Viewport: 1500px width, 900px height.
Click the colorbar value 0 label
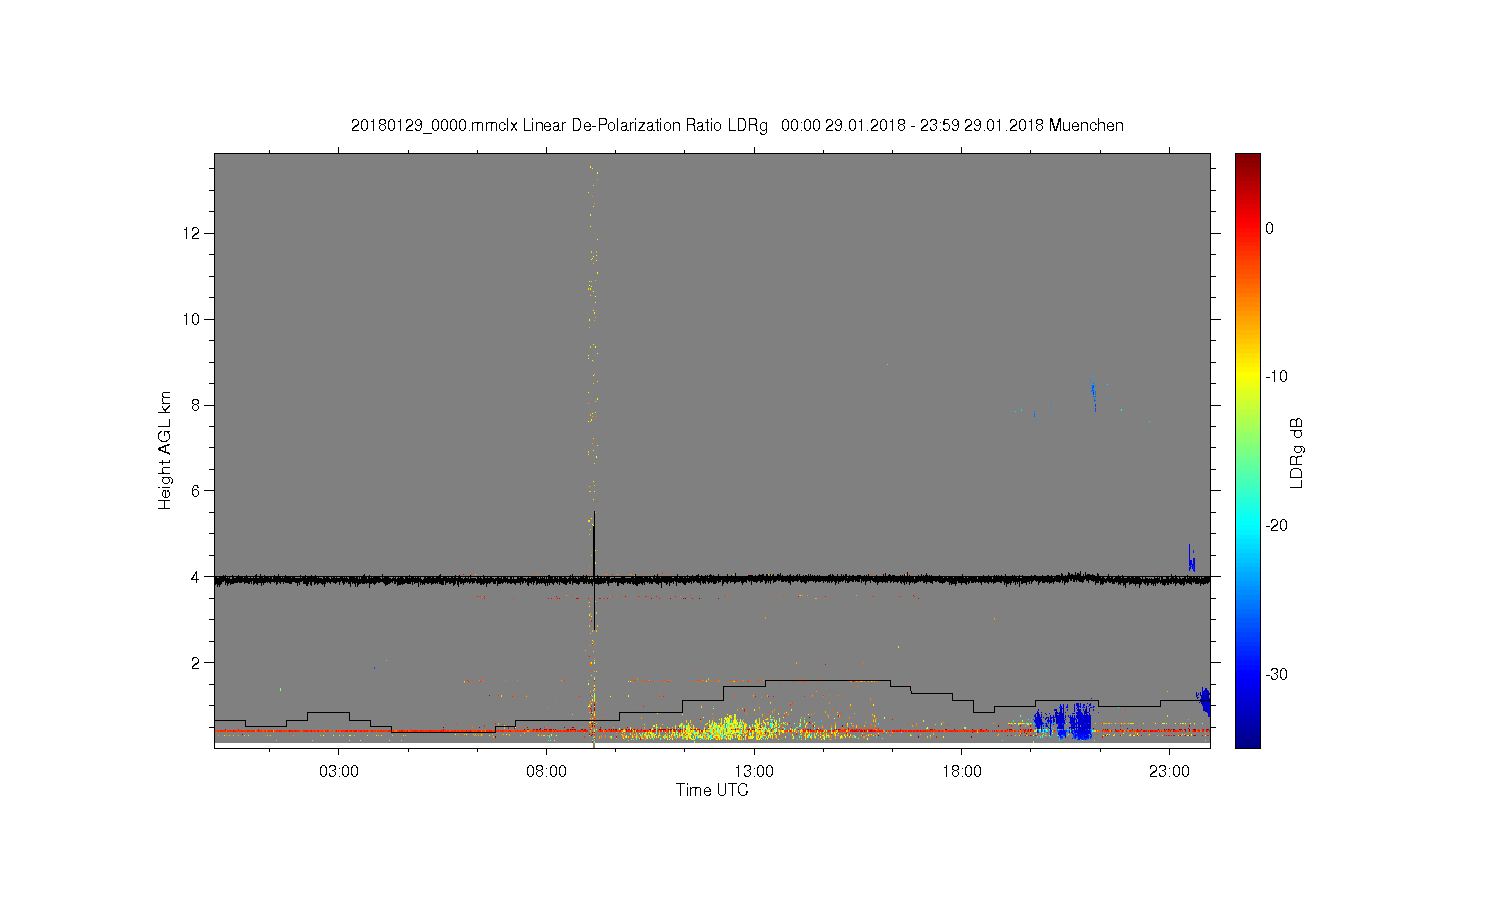(x=1270, y=228)
